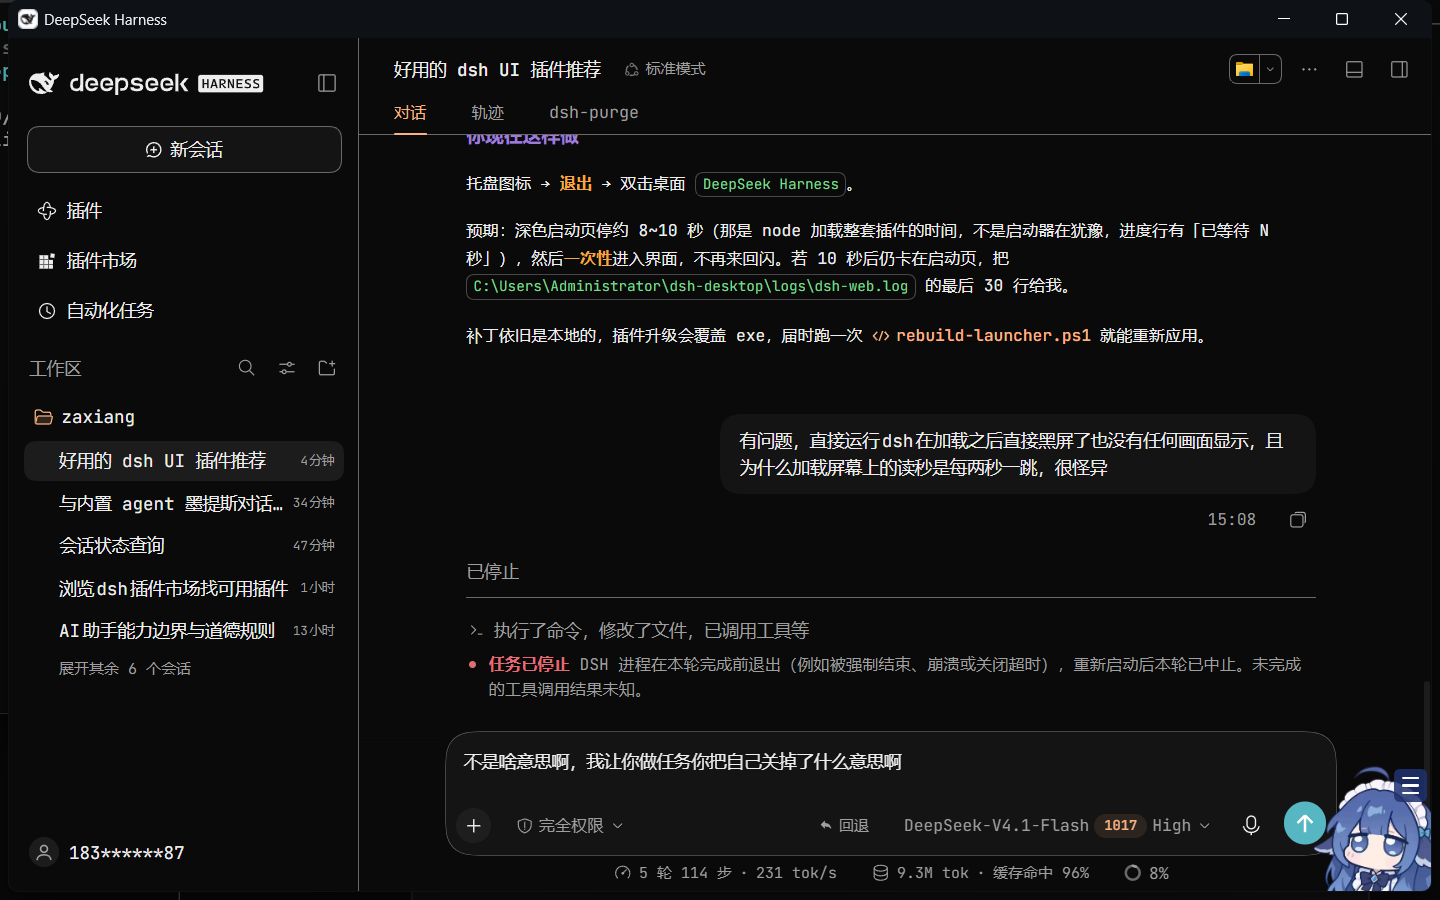Viewport: 1440px width, 900px height.
Task: Open the 完全权限 permission dropdown
Action: (570, 826)
